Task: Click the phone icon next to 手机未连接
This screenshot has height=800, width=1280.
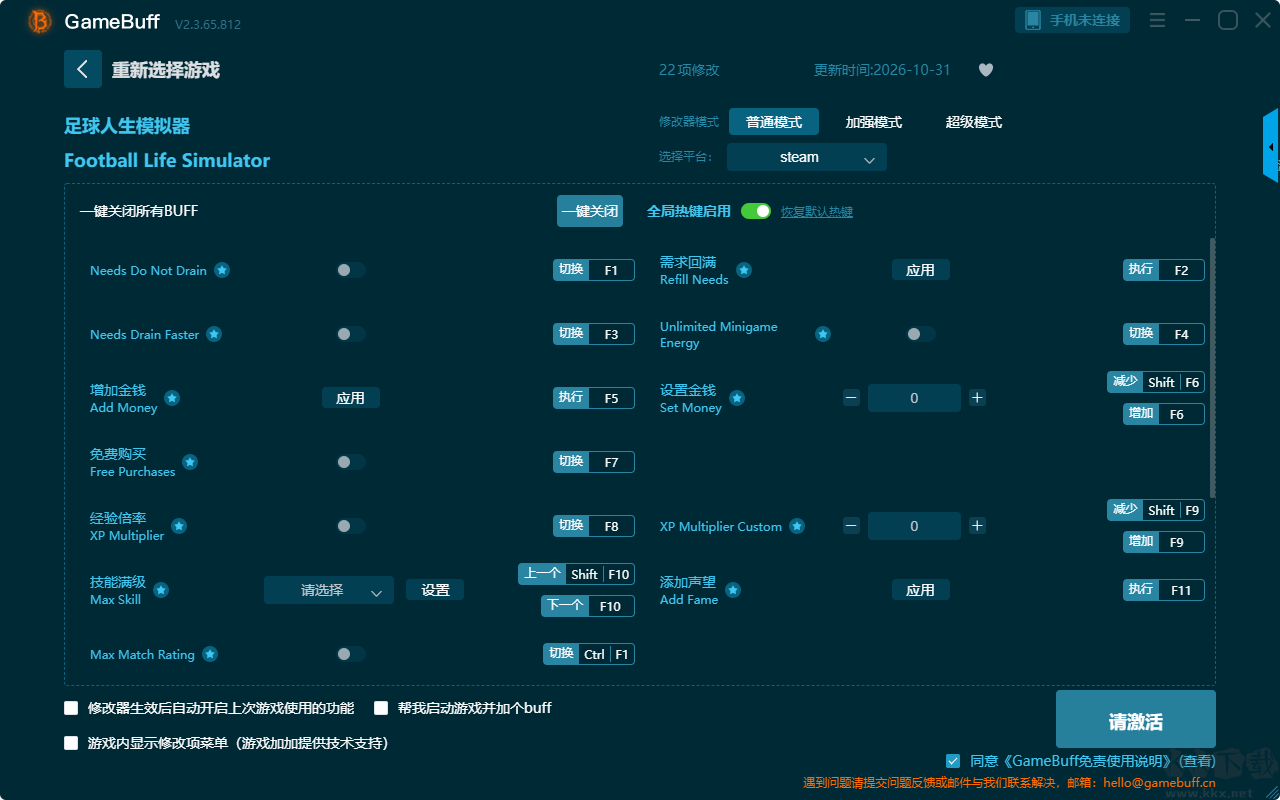Action: click(1033, 20)
